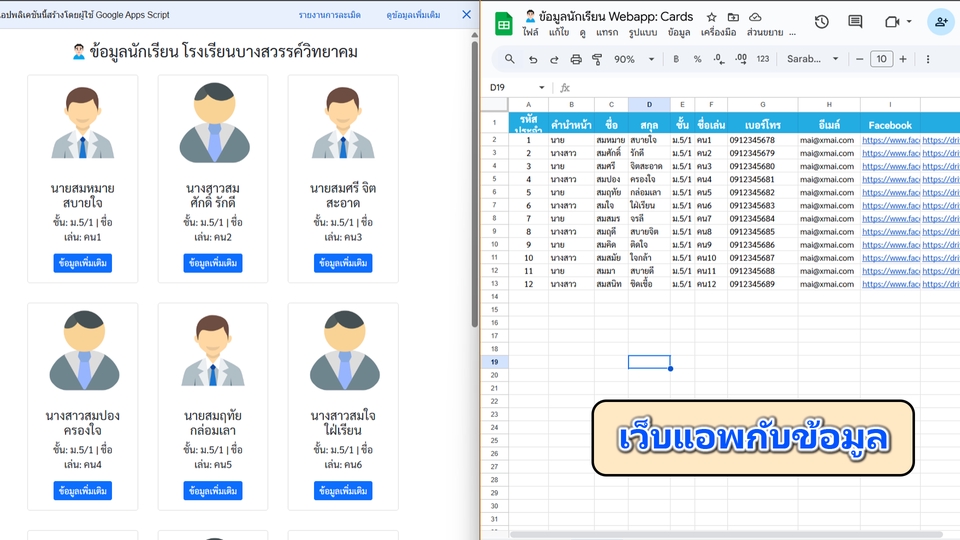The image size is (960, 540).
Task: Click ข้อมูลเพิ่มเติม button for คน3
Action: pyautogui.click(x=343, y=263)
